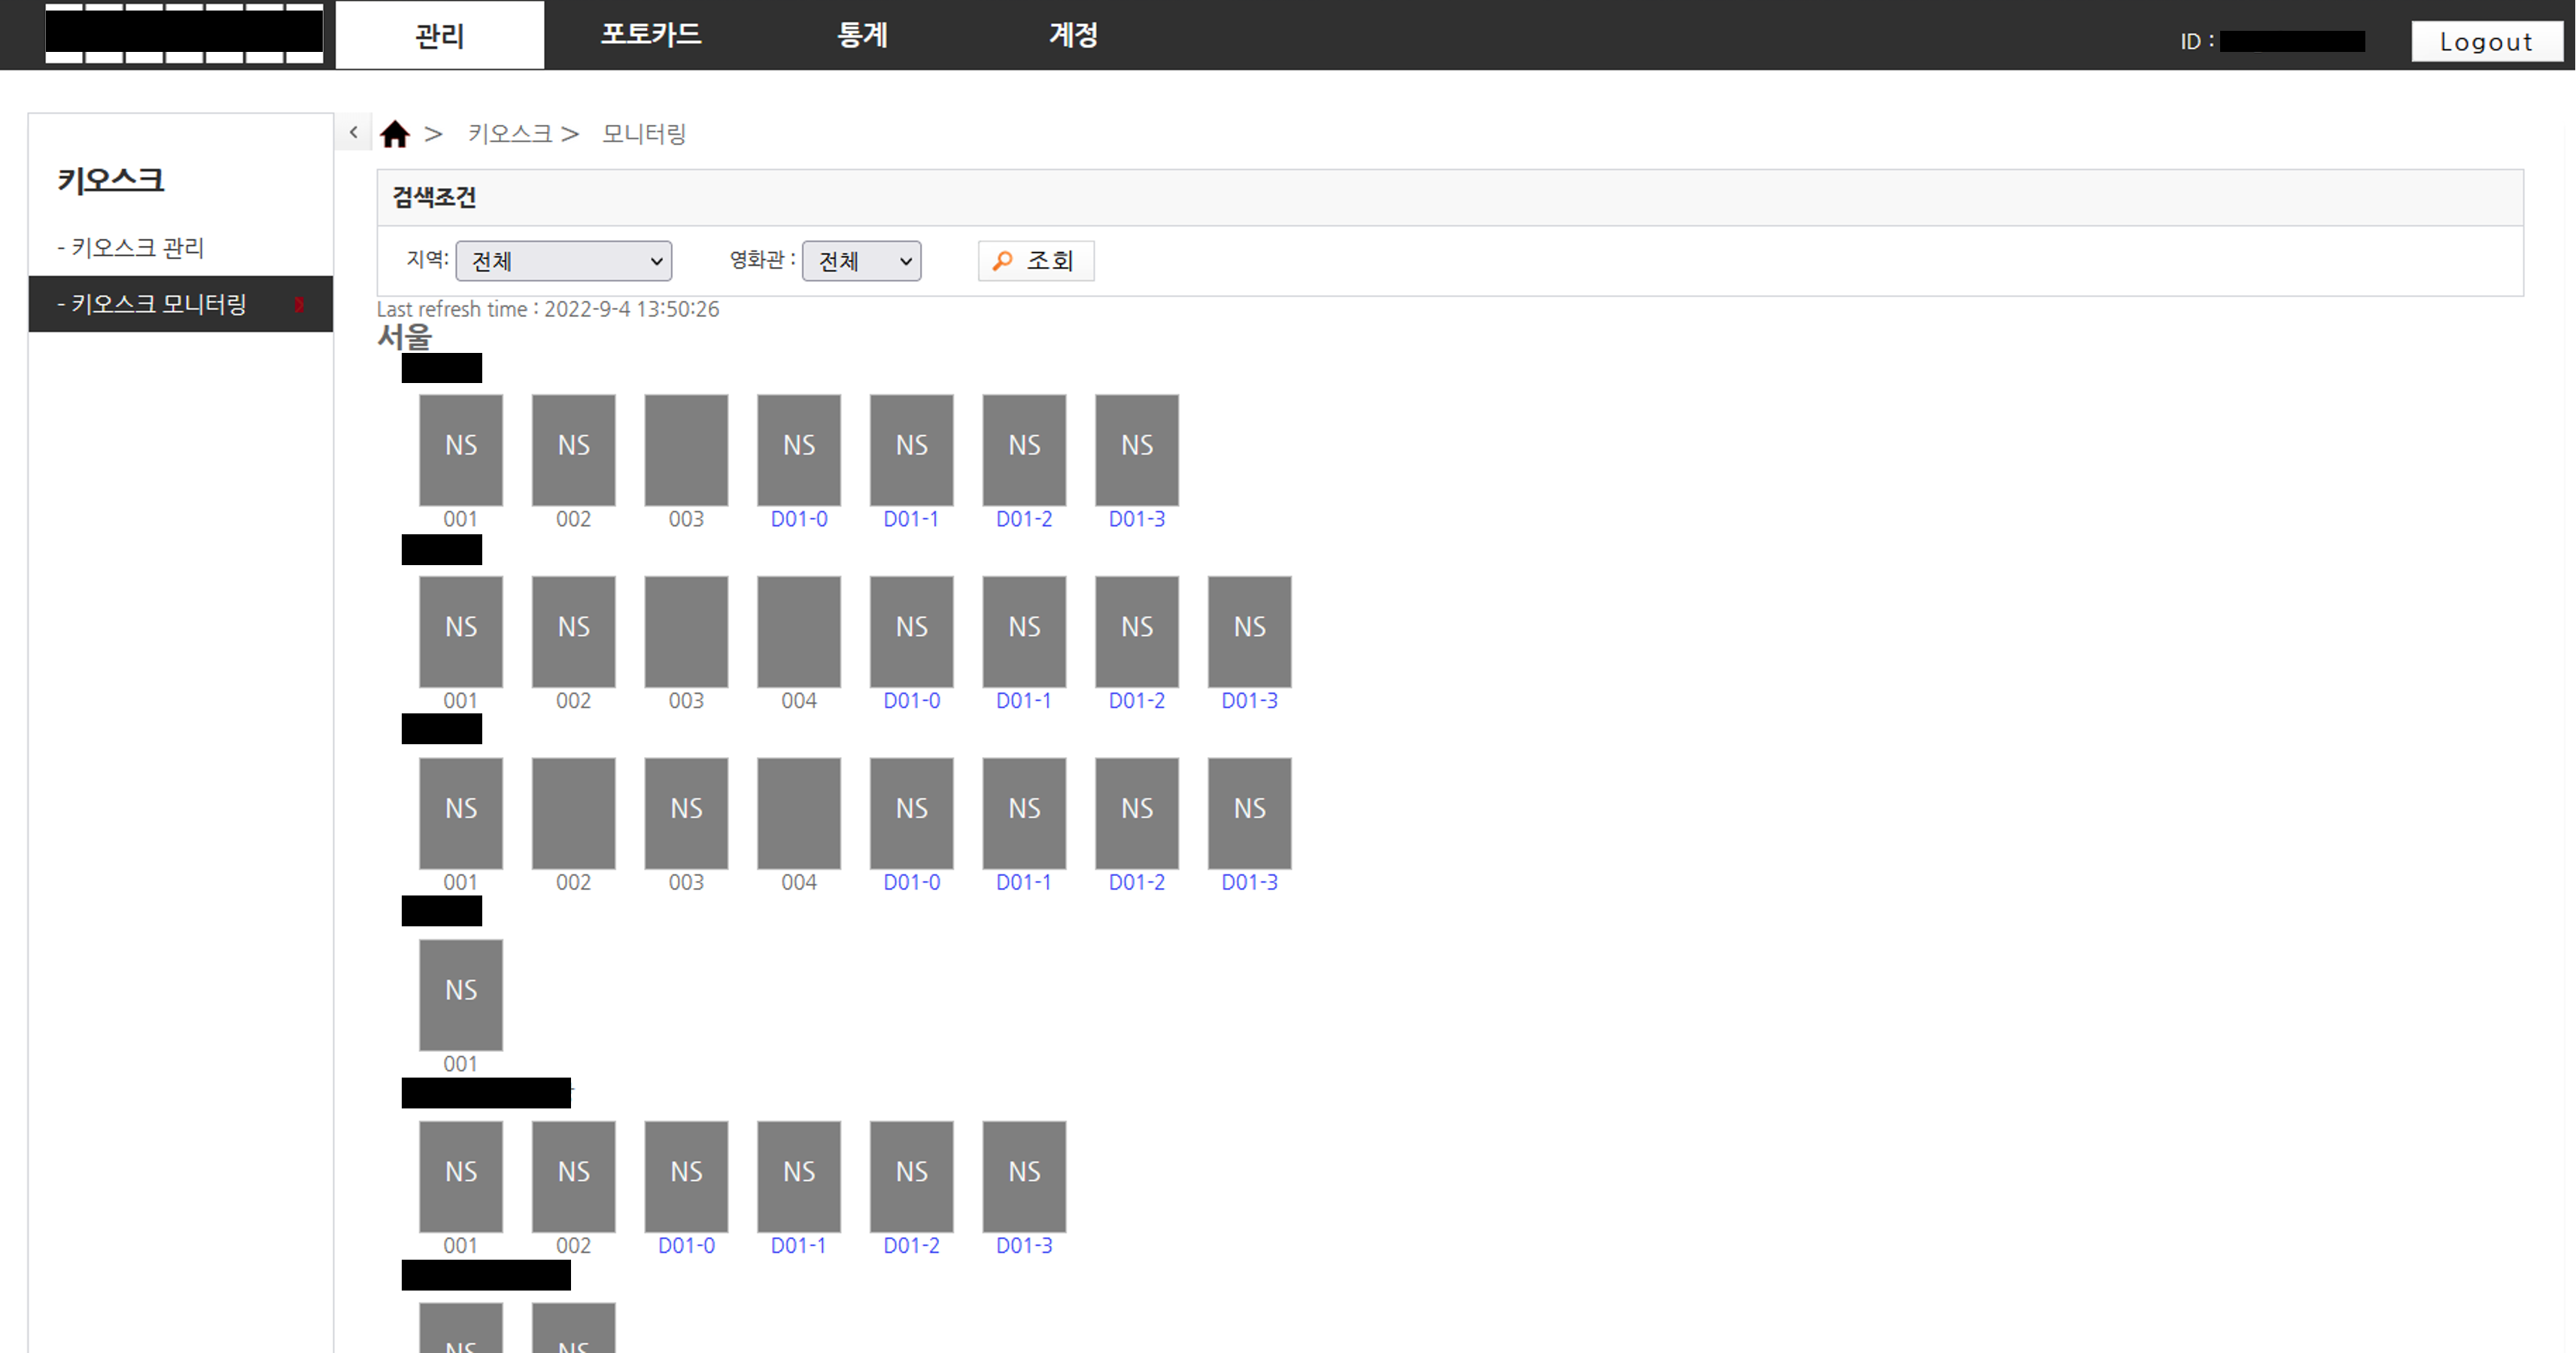Switch to the 포토카드 tab
Image resolution: width=2576 pixels, height=1353 pixels.
click(650, 35)
